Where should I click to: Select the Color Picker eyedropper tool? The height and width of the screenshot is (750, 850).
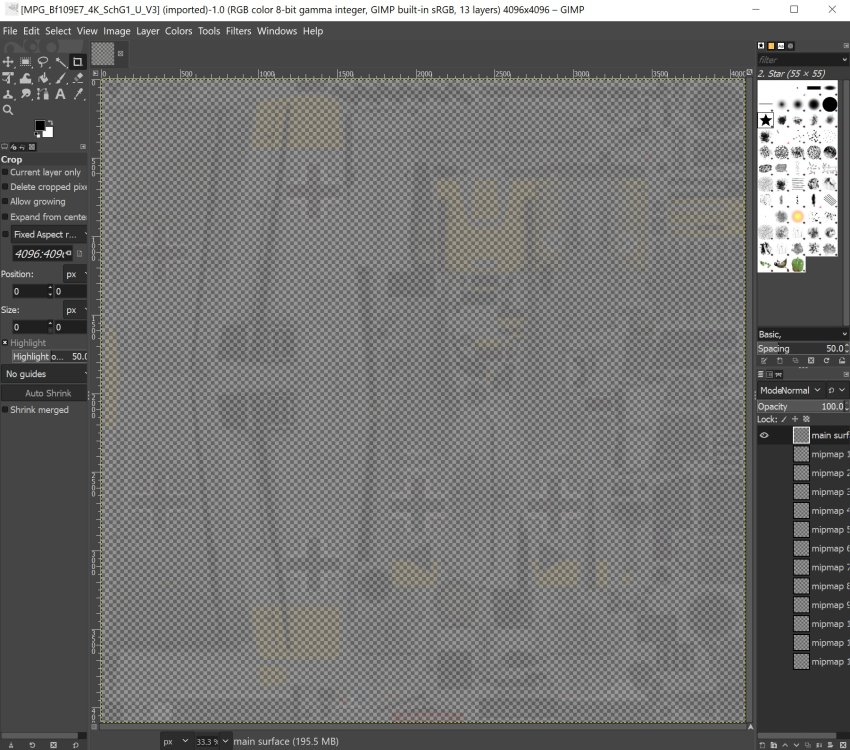pos(78,94)
